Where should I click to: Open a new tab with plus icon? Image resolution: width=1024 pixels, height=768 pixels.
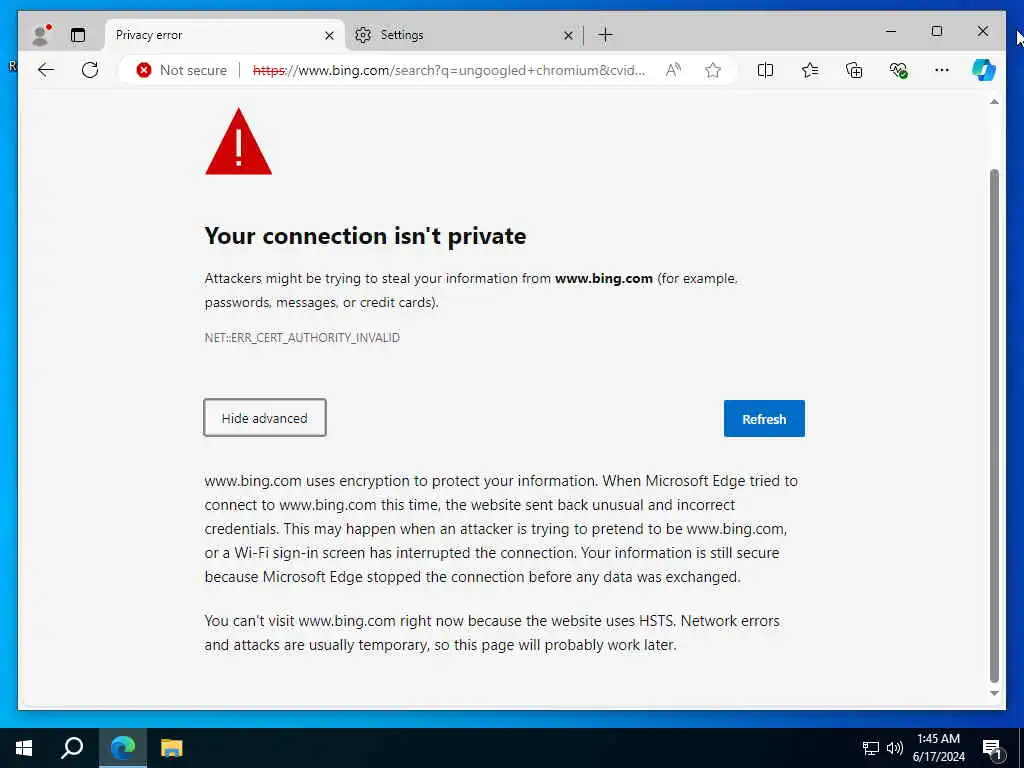click(605, 35)
